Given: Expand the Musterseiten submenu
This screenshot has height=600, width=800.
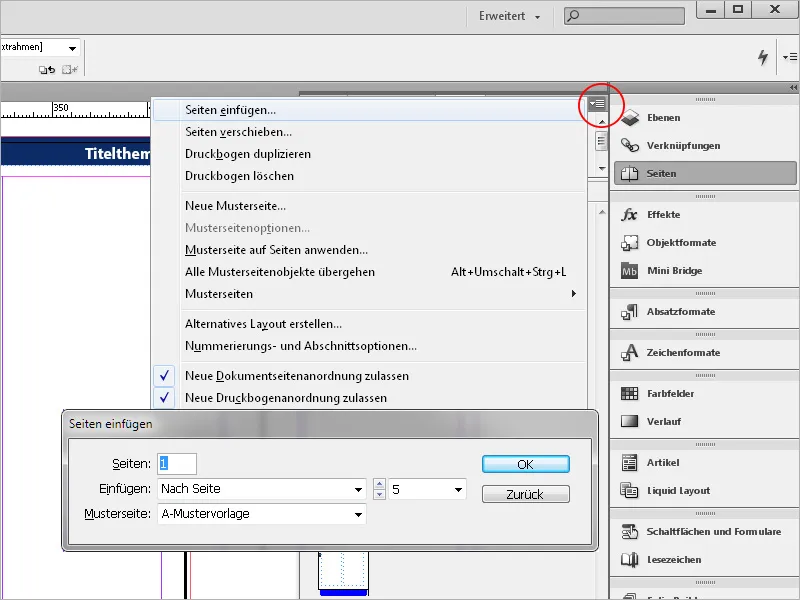Looking at the screenshot, I should point(370,294).
